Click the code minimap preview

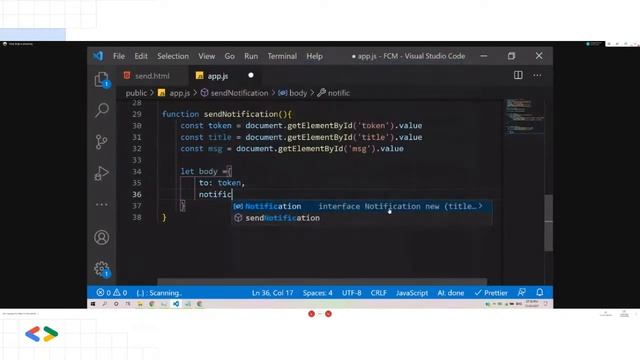point(524,116)
